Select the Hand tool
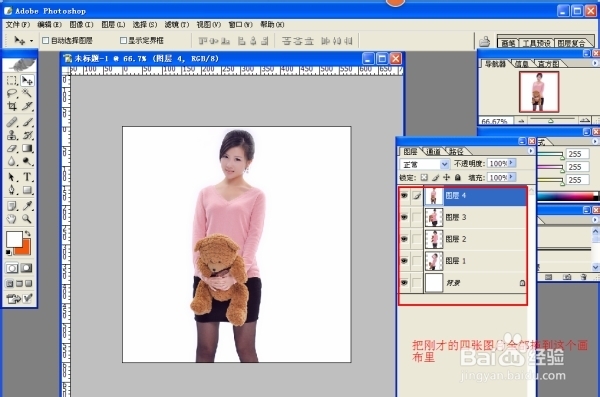Screen dimensions: 600x397 12,219
